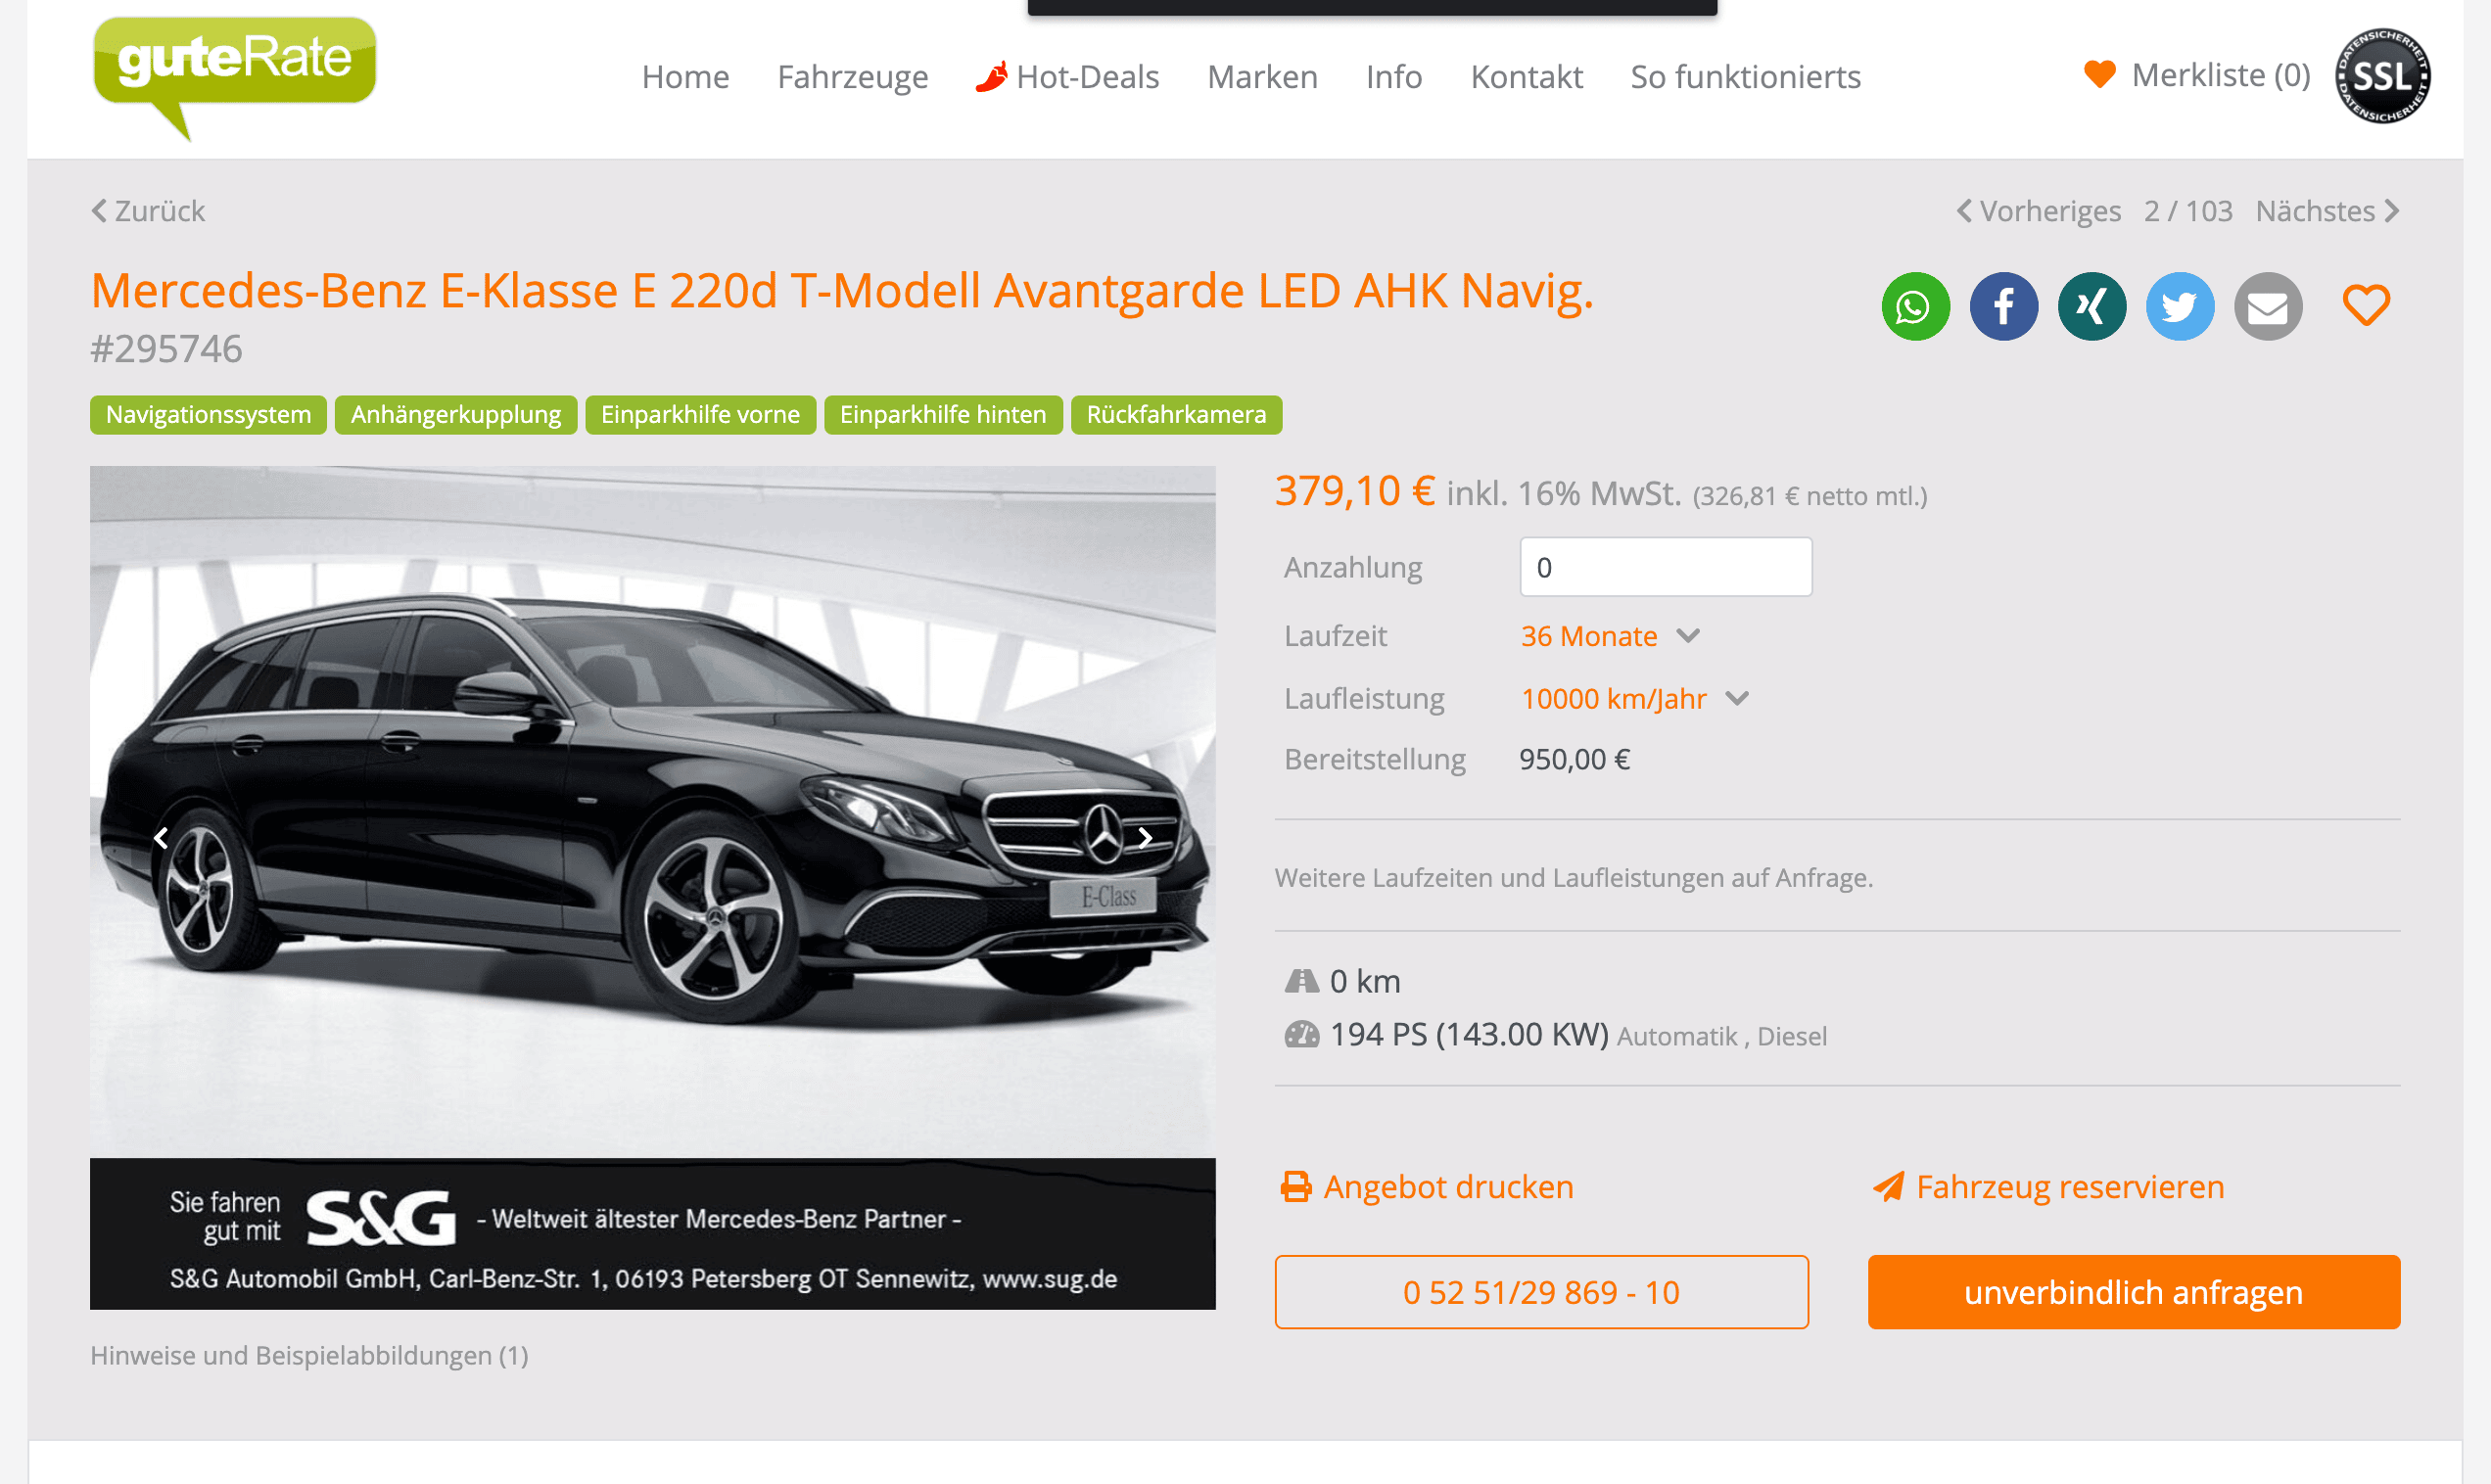Share this car on Facebook
Viewport: 2491px width, 1484px height.
pyautogui.click(x=2003, y=306)
